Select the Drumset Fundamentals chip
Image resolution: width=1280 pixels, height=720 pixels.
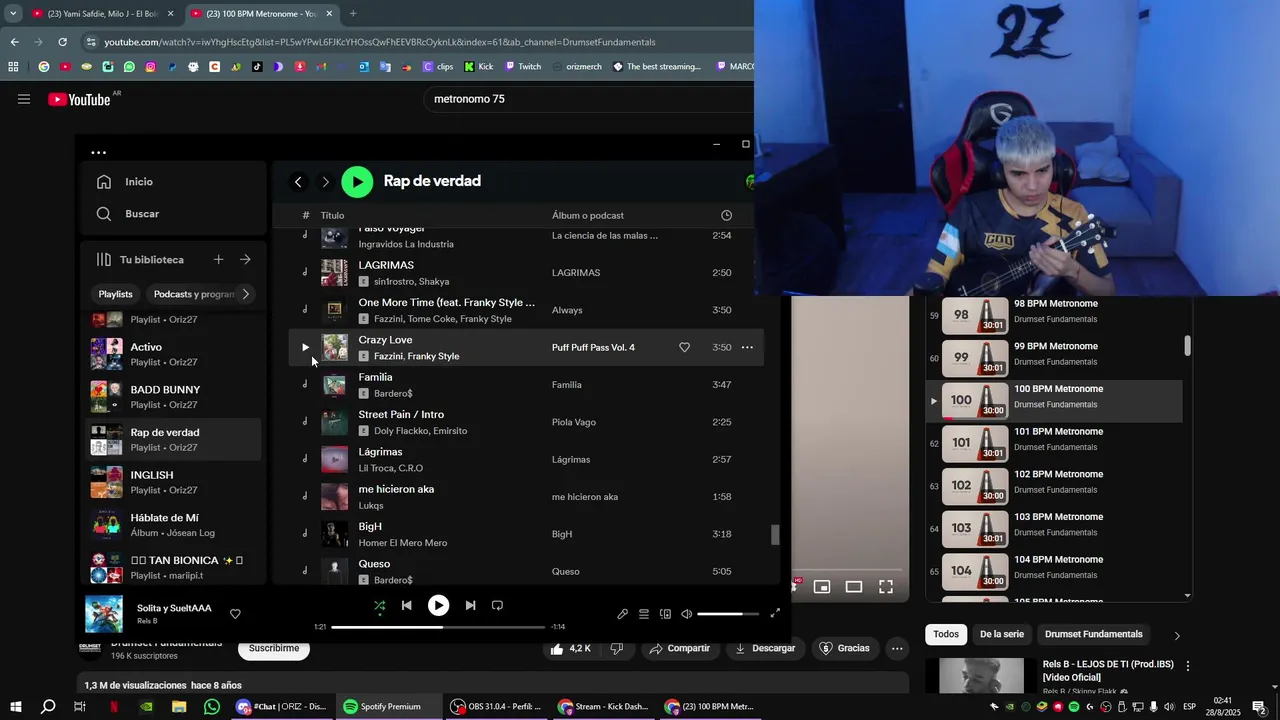pyautogui.click(x=1094, y=634)
